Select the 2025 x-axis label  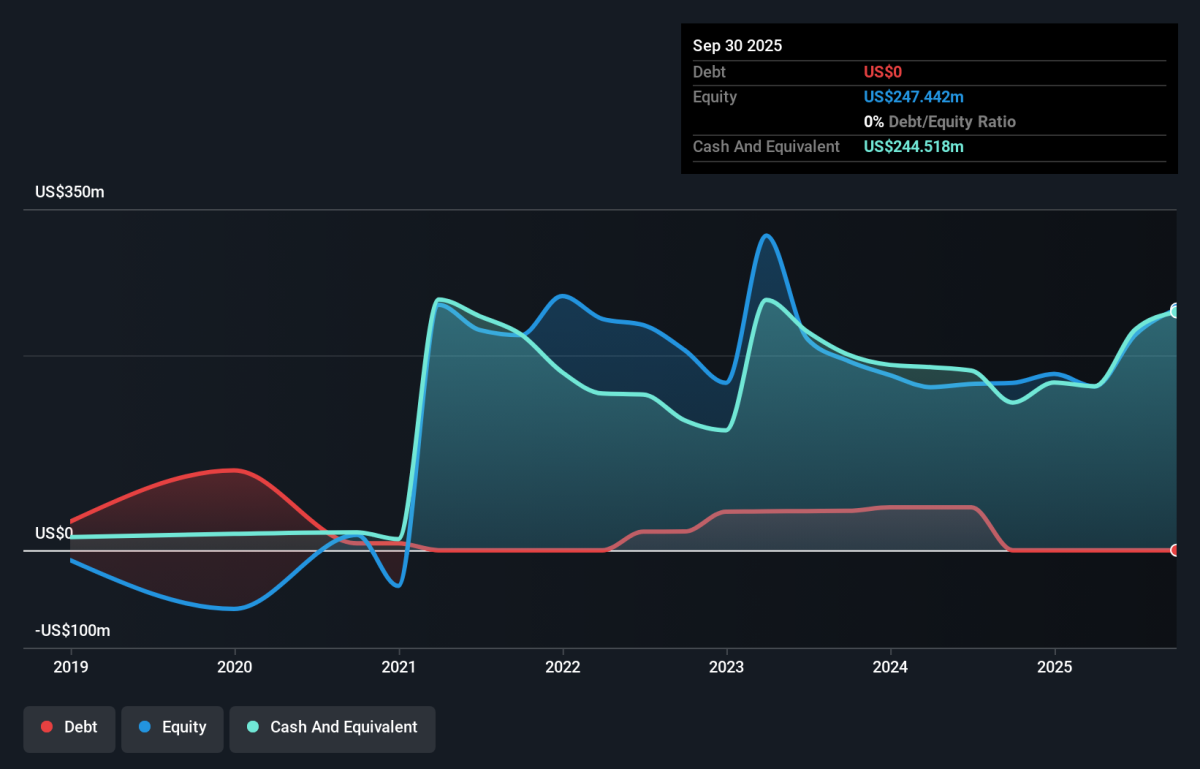coord(1054,667)
